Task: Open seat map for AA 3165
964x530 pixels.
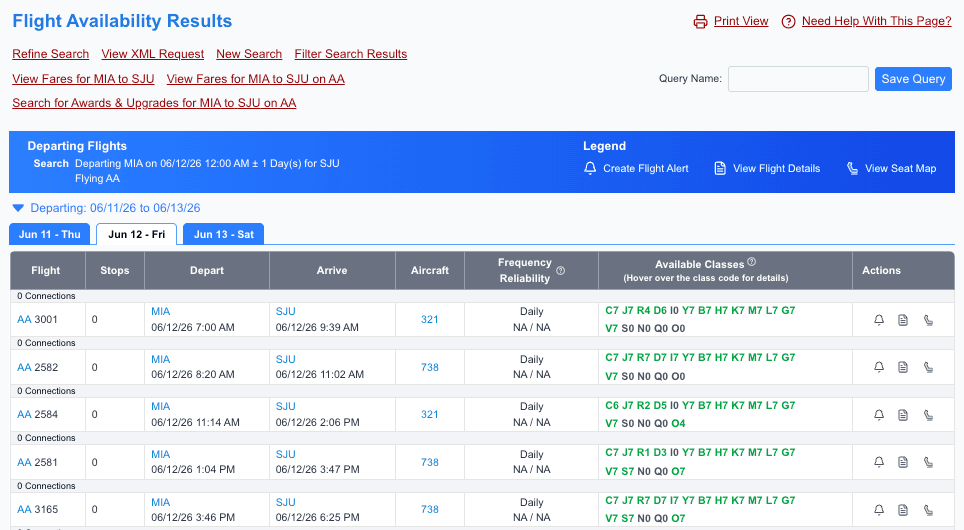Action: [928, 510]
